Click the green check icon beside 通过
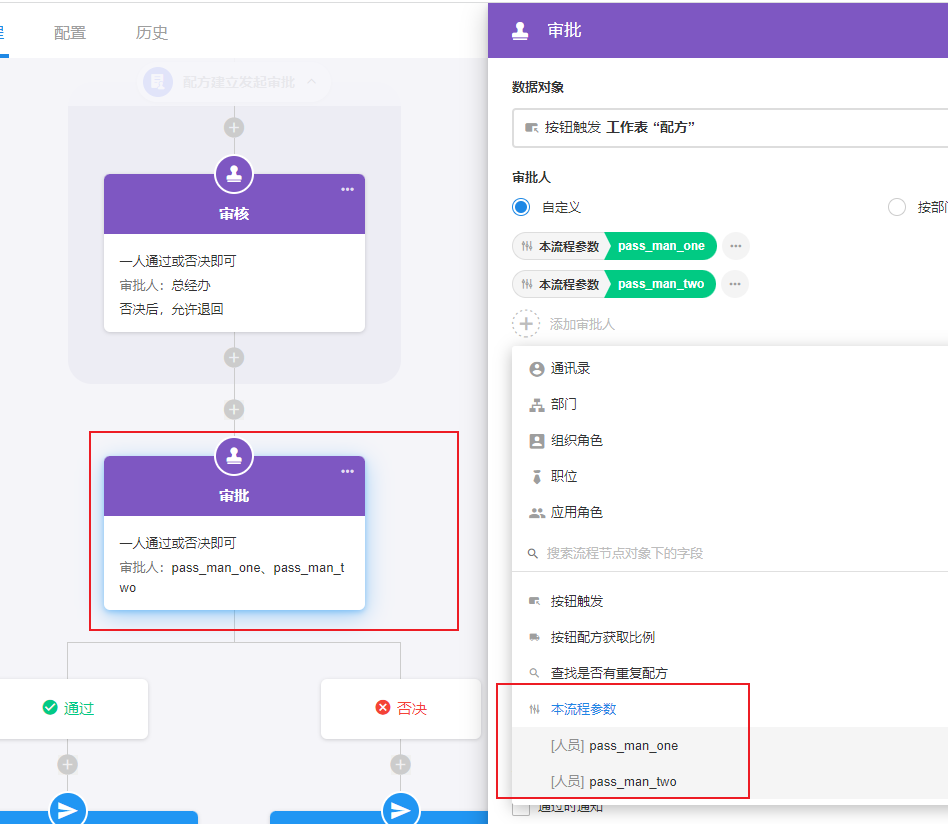The width and height of the screenshot is (948, 824). tap(50, 707)
